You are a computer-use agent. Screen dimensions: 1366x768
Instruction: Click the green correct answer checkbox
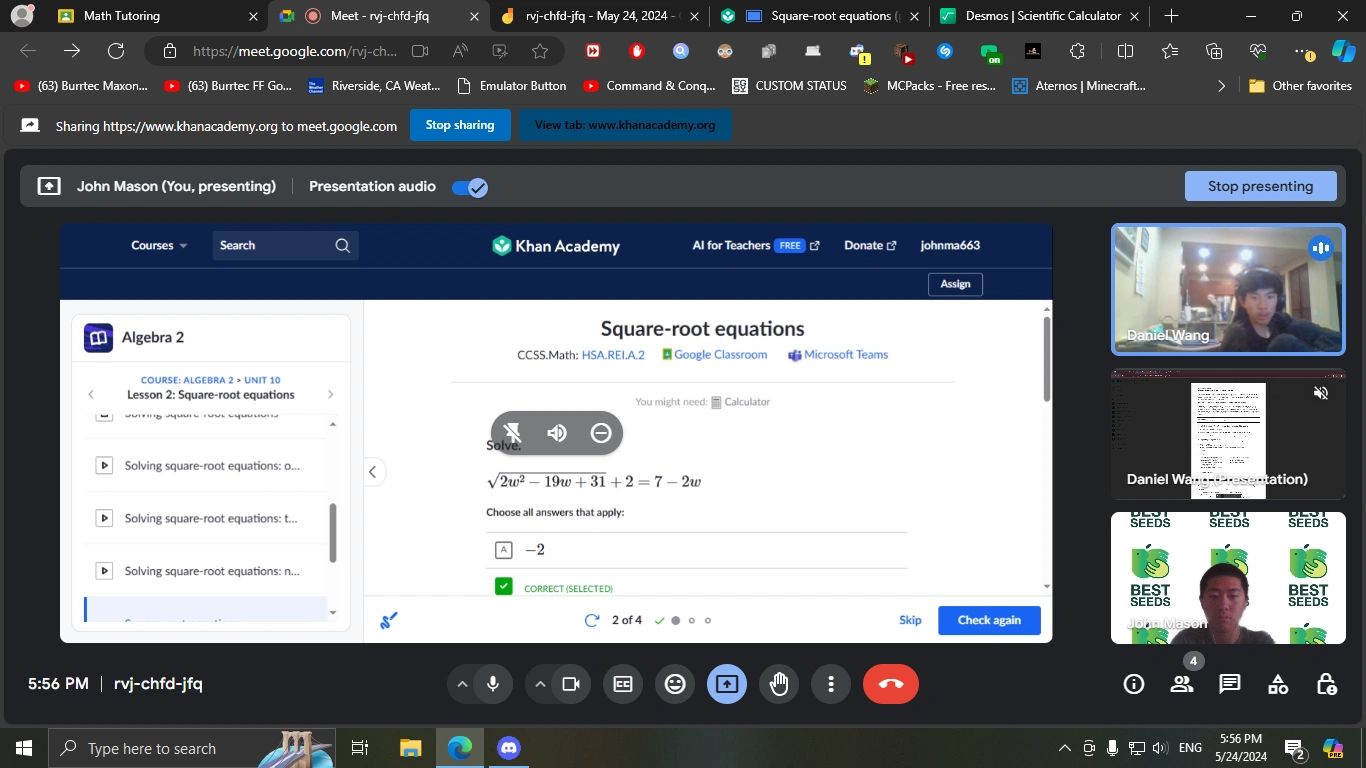coord(504,586)
